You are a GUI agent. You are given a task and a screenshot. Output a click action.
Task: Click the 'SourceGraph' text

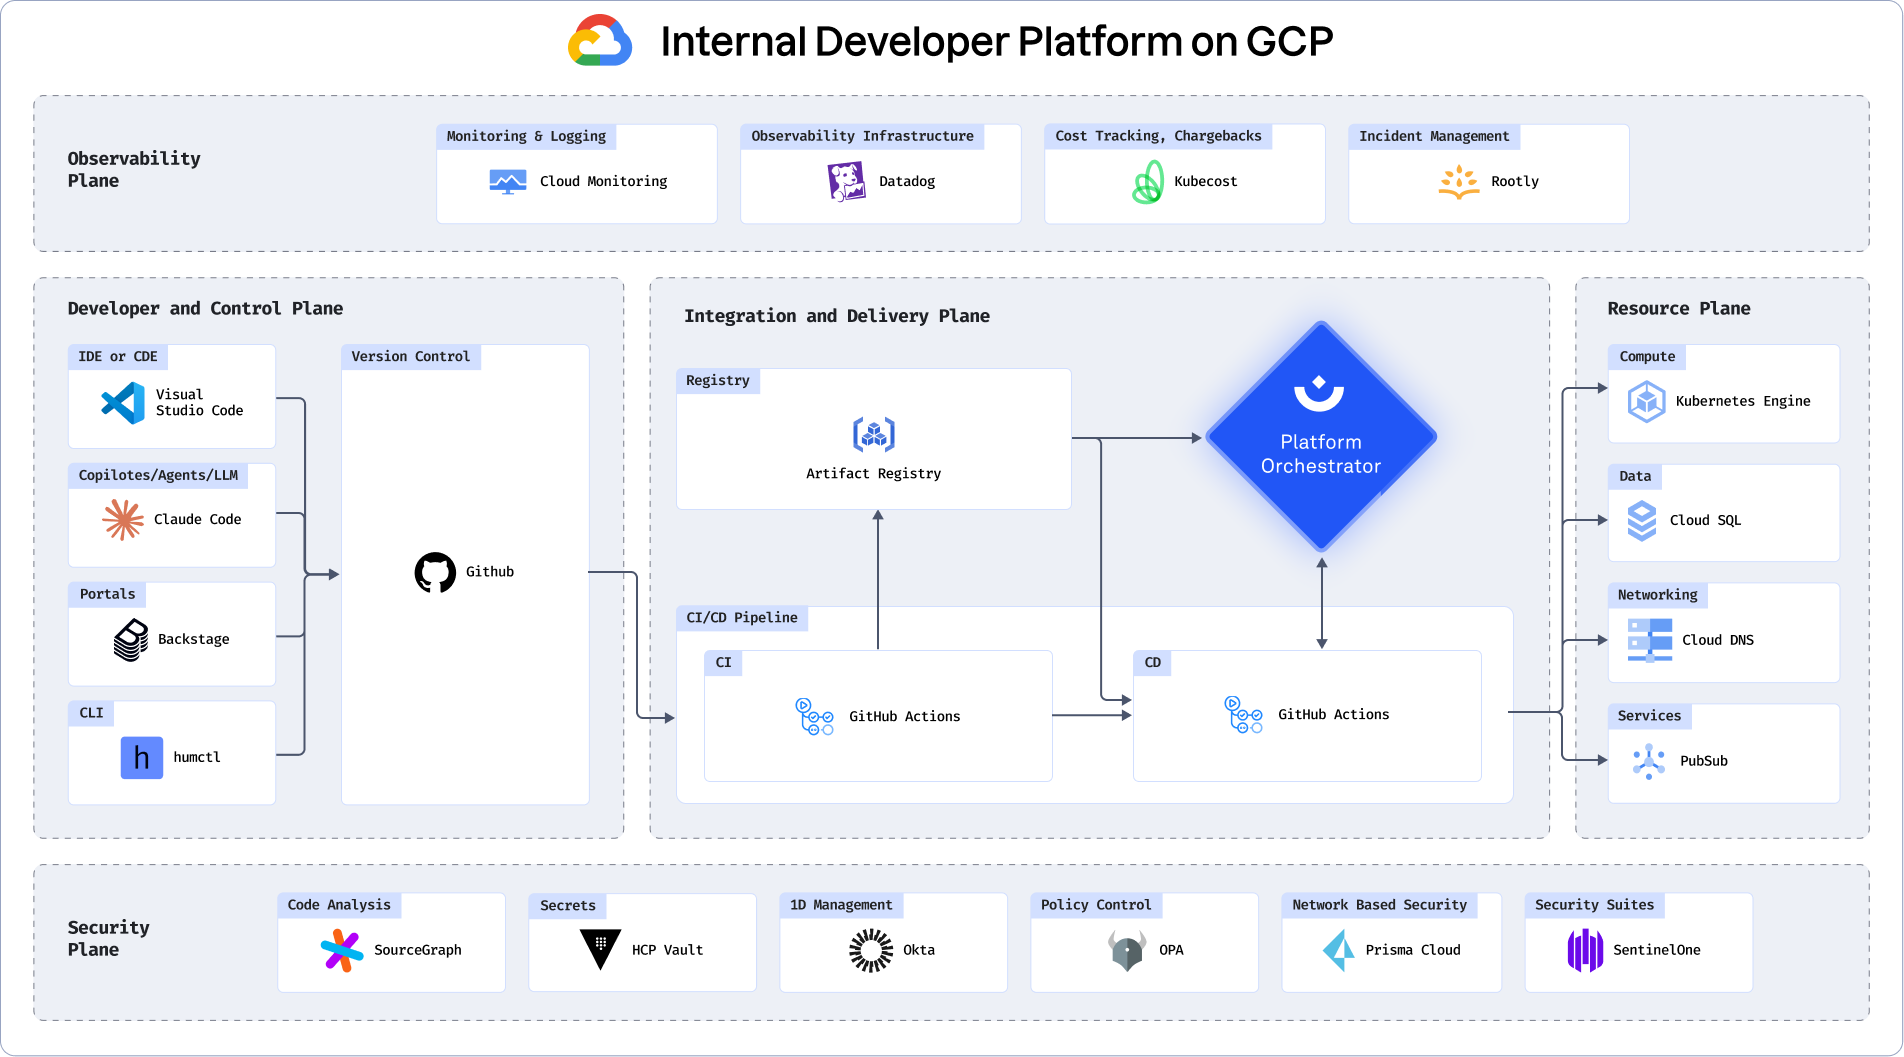[x=417, y=950]
